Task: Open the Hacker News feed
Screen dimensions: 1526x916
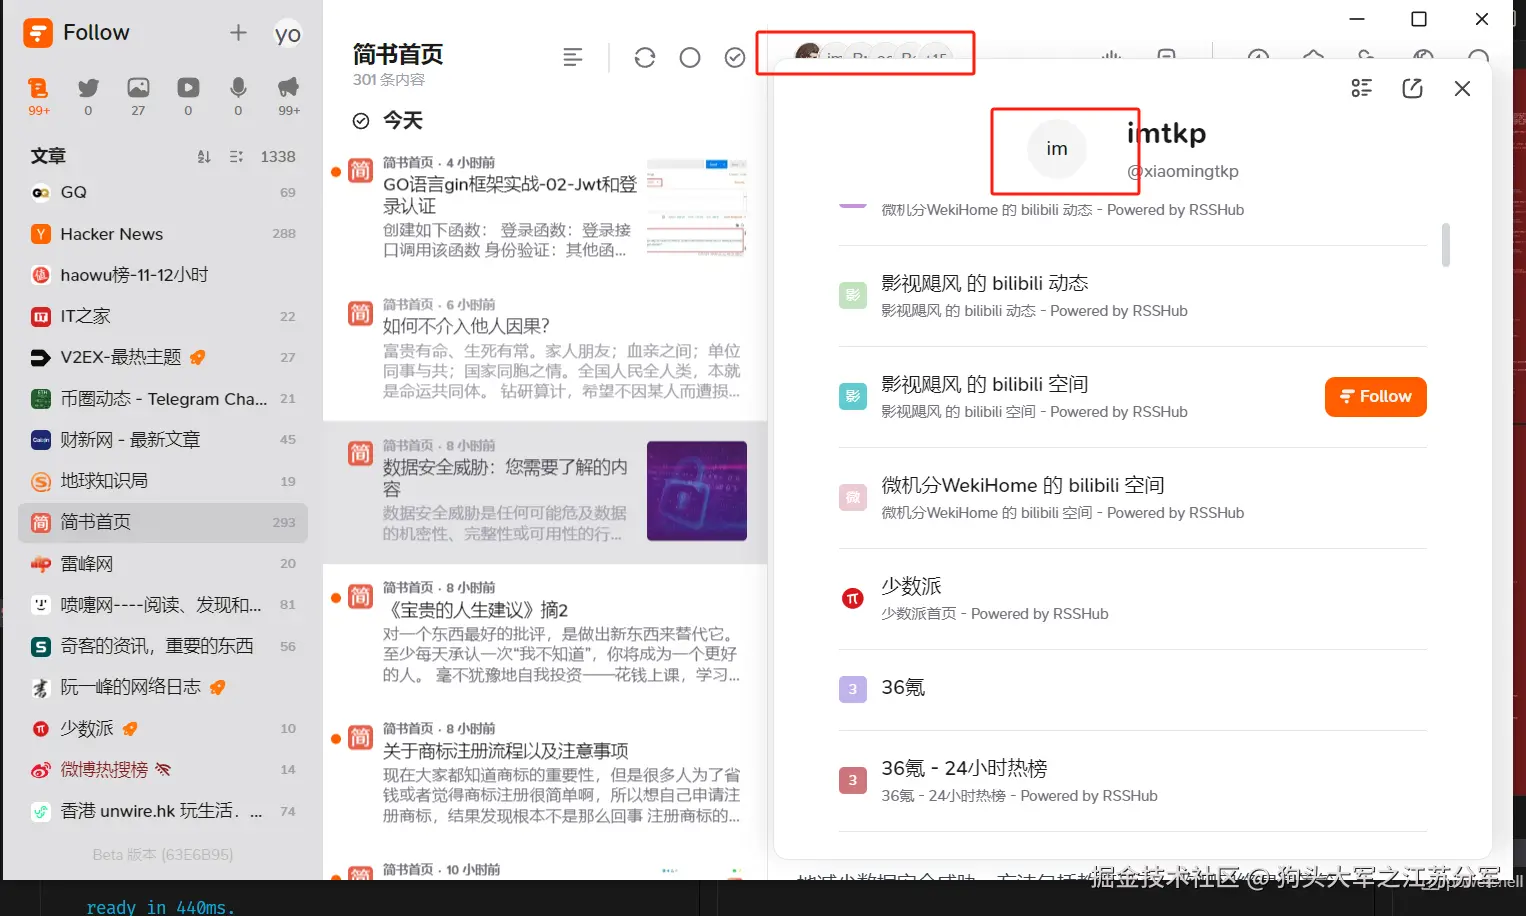Action: click(x=163, y=234)
